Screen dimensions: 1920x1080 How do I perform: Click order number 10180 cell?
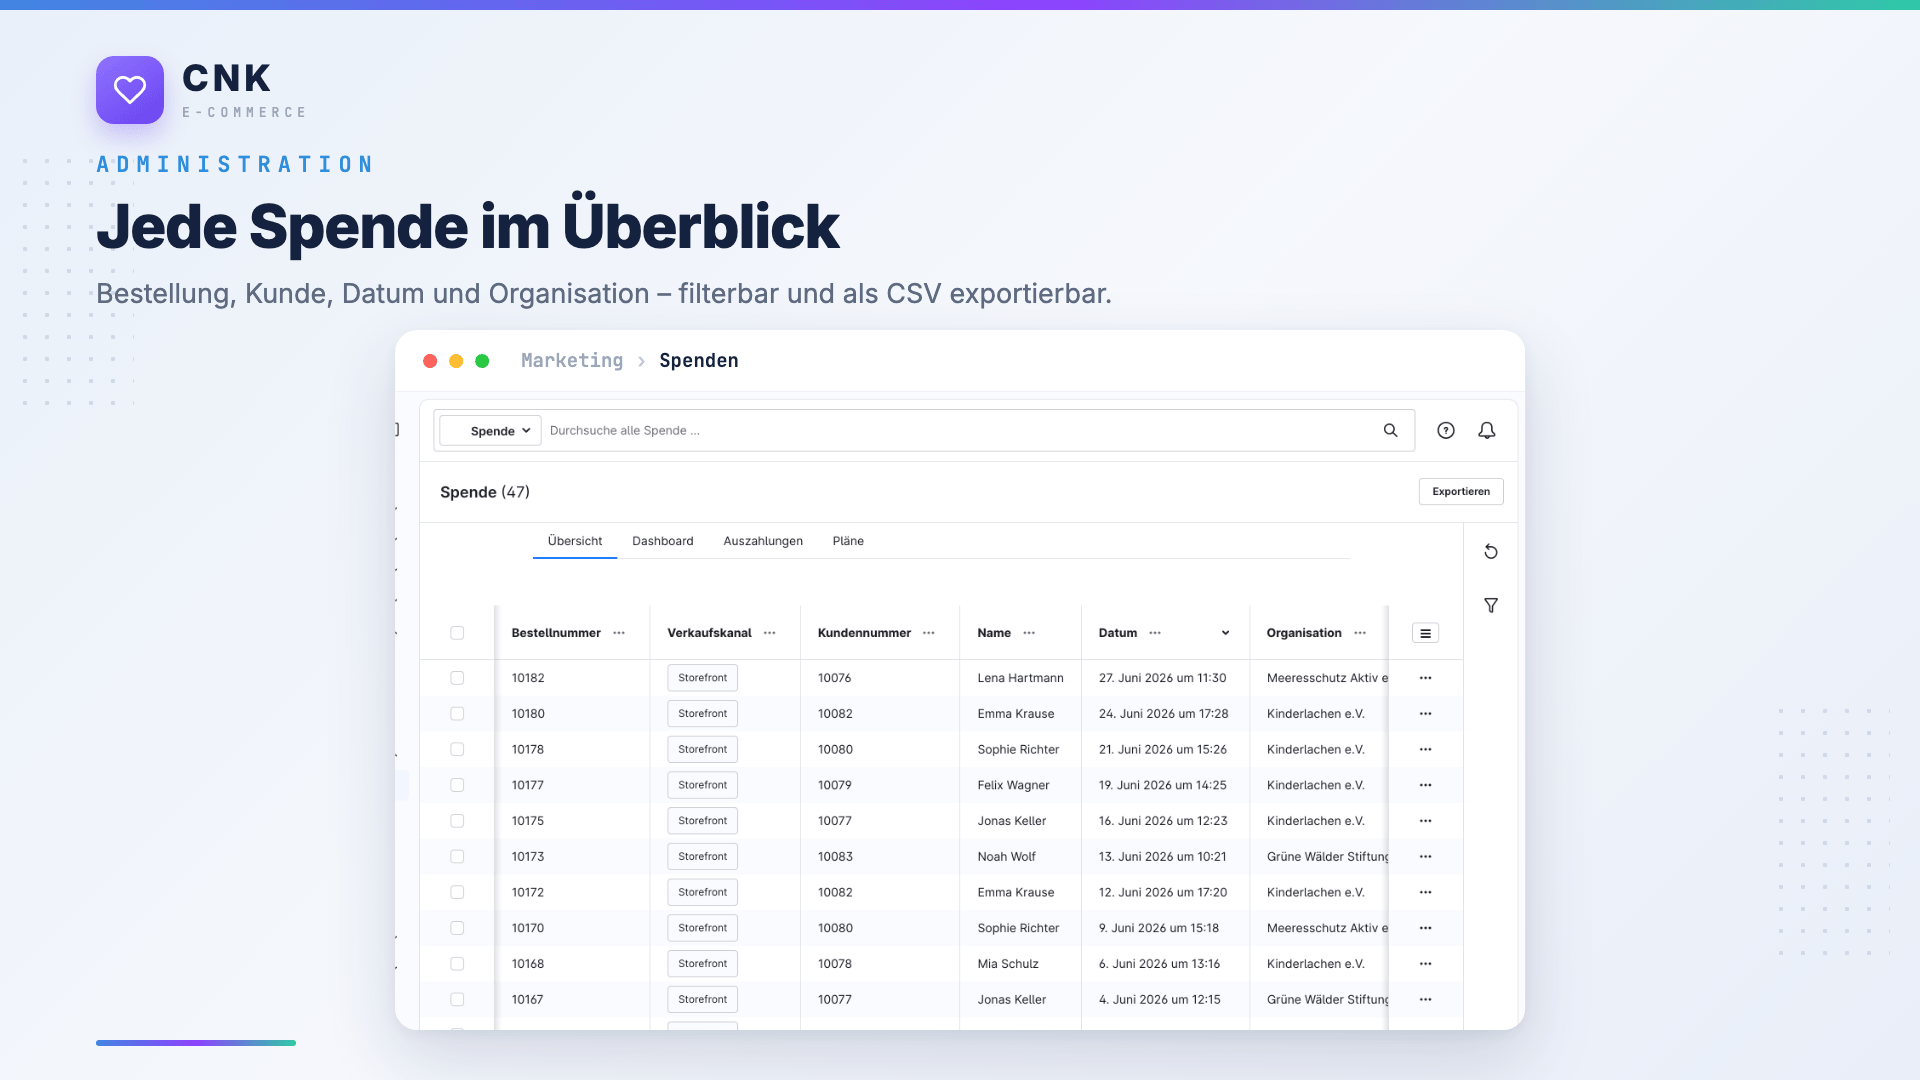point(528,714)
